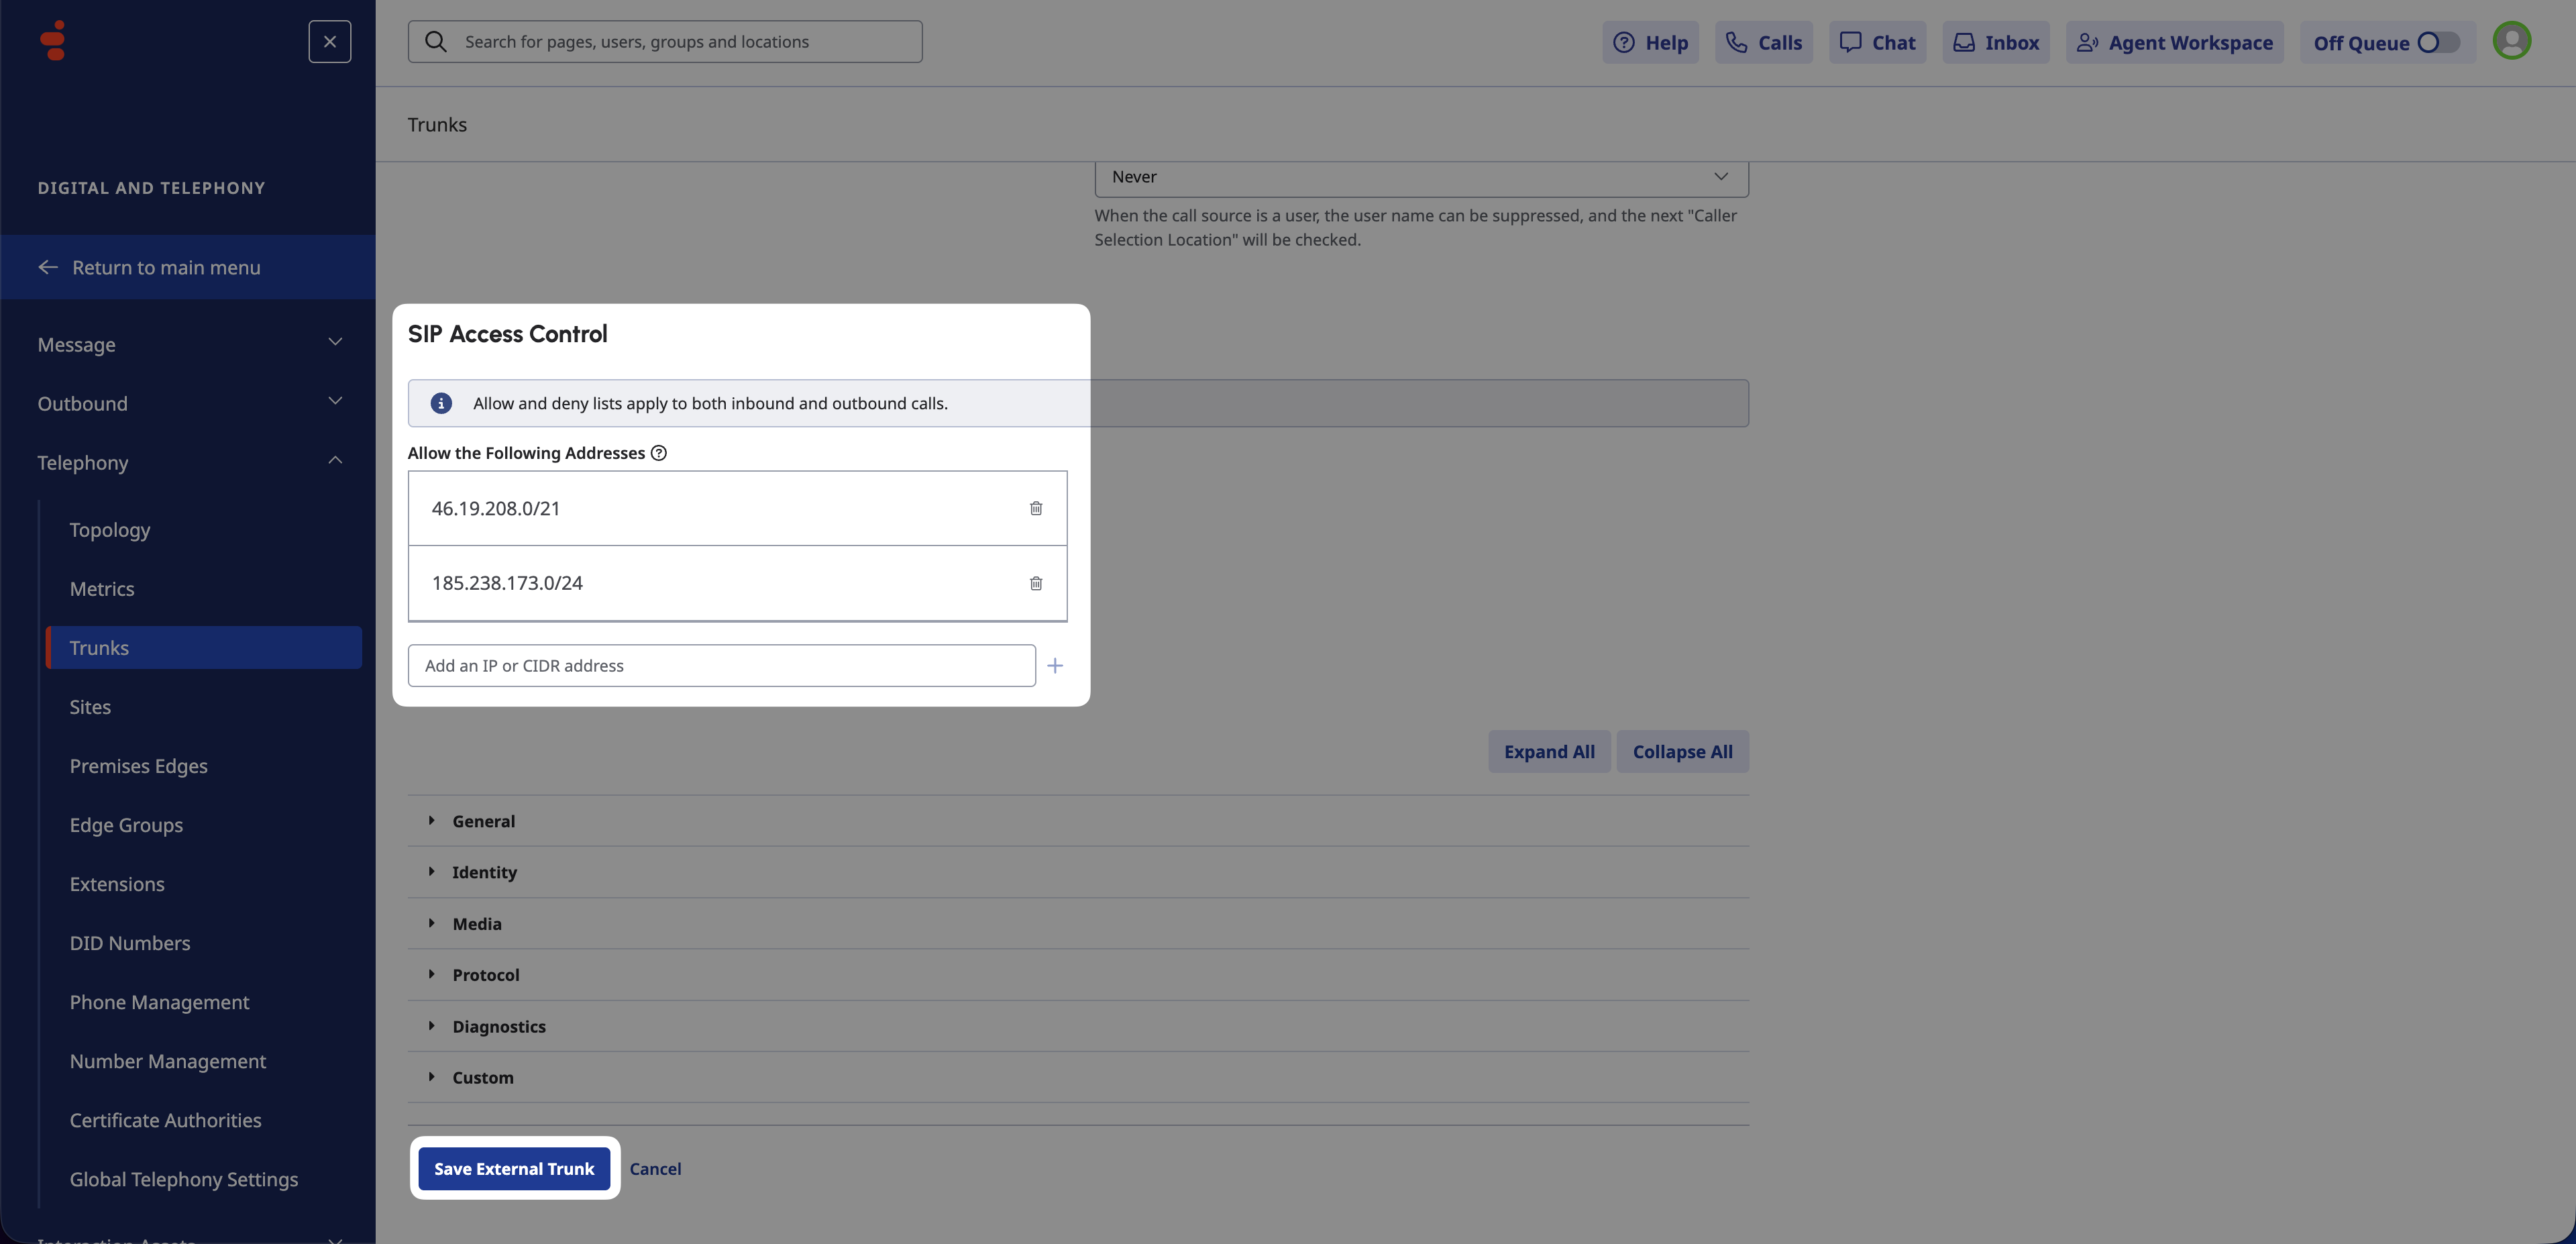The height and width of the screenshot is (1244, 2576).
Task: Click the Genesys logo icon
Action: pos(53,41)
